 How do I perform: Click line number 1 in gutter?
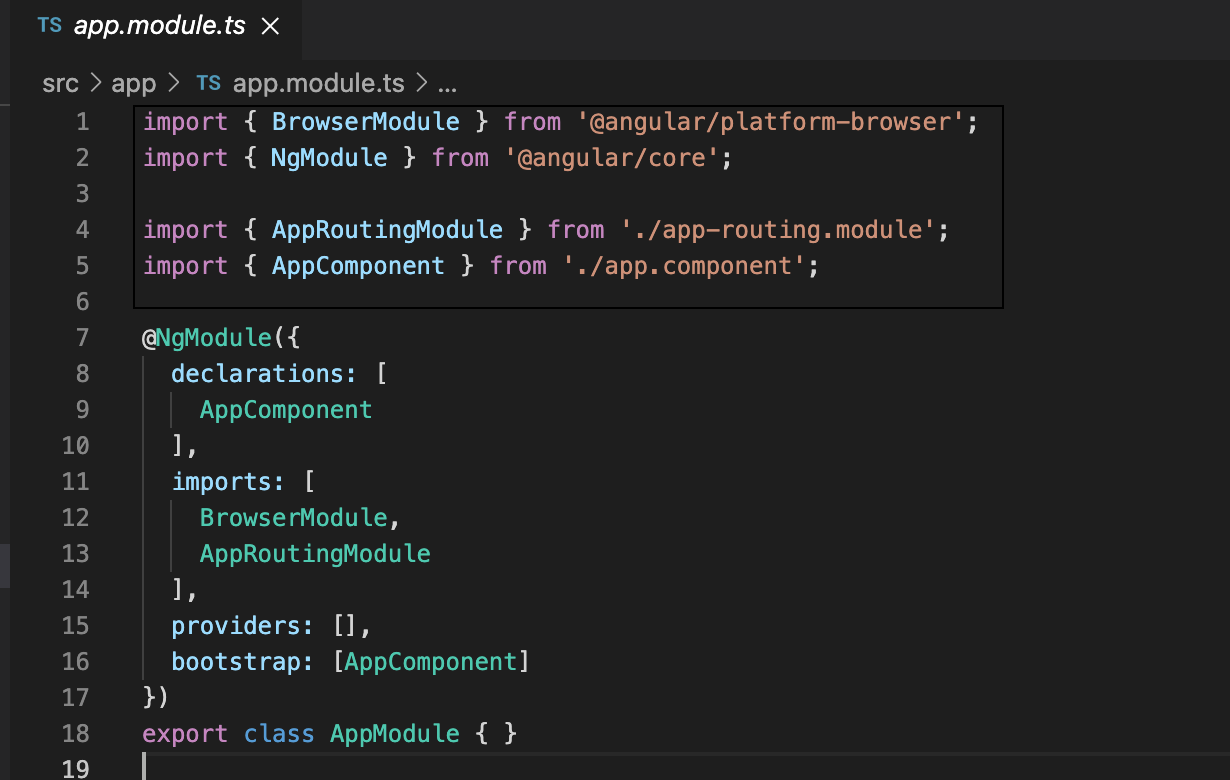click(x=82, y=122)
